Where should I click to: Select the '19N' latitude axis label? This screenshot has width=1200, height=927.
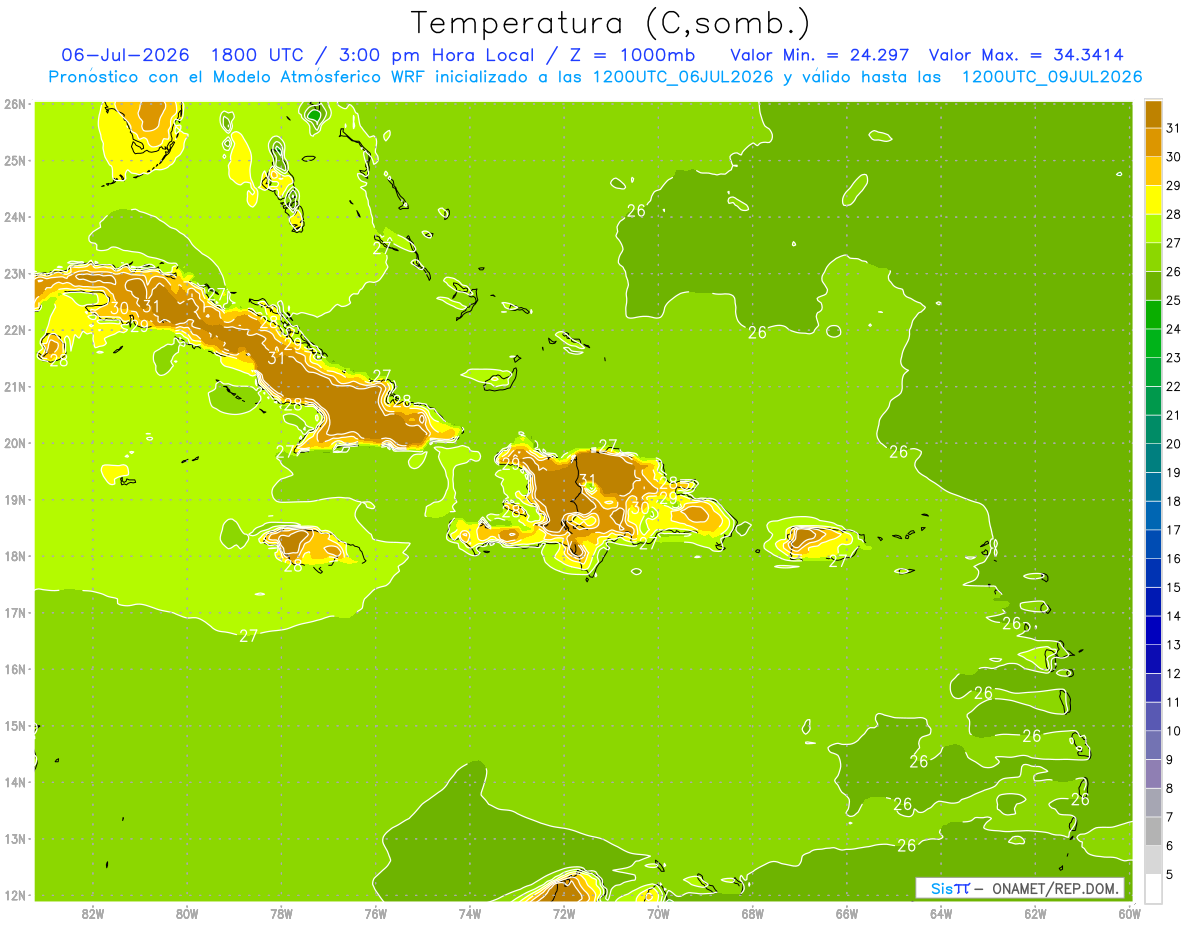pyautogui.click(x=15, y=499)
